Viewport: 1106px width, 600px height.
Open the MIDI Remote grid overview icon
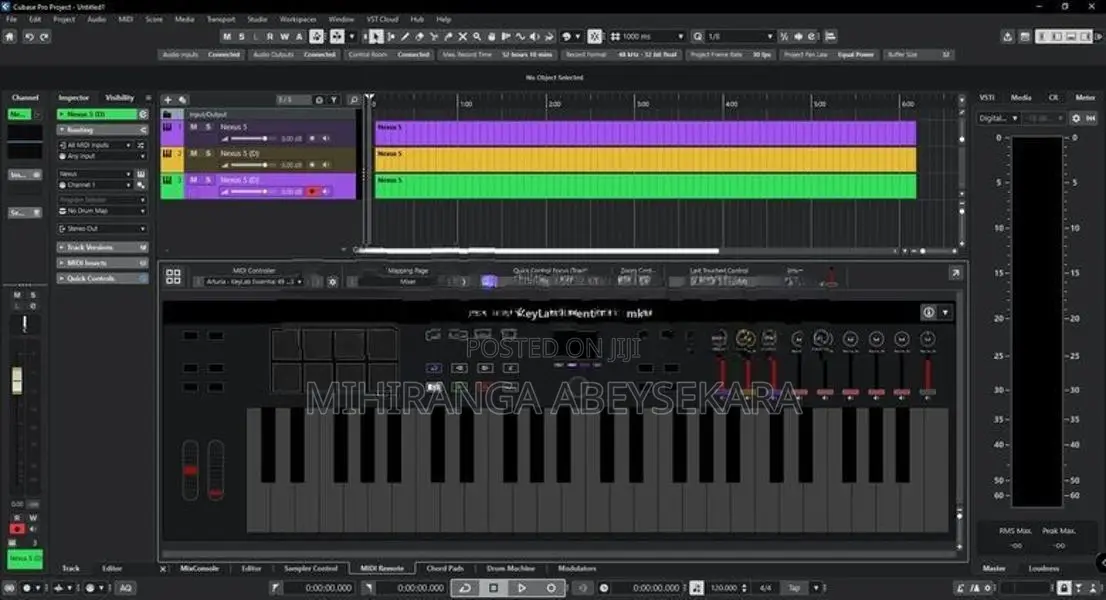(173, 276)
